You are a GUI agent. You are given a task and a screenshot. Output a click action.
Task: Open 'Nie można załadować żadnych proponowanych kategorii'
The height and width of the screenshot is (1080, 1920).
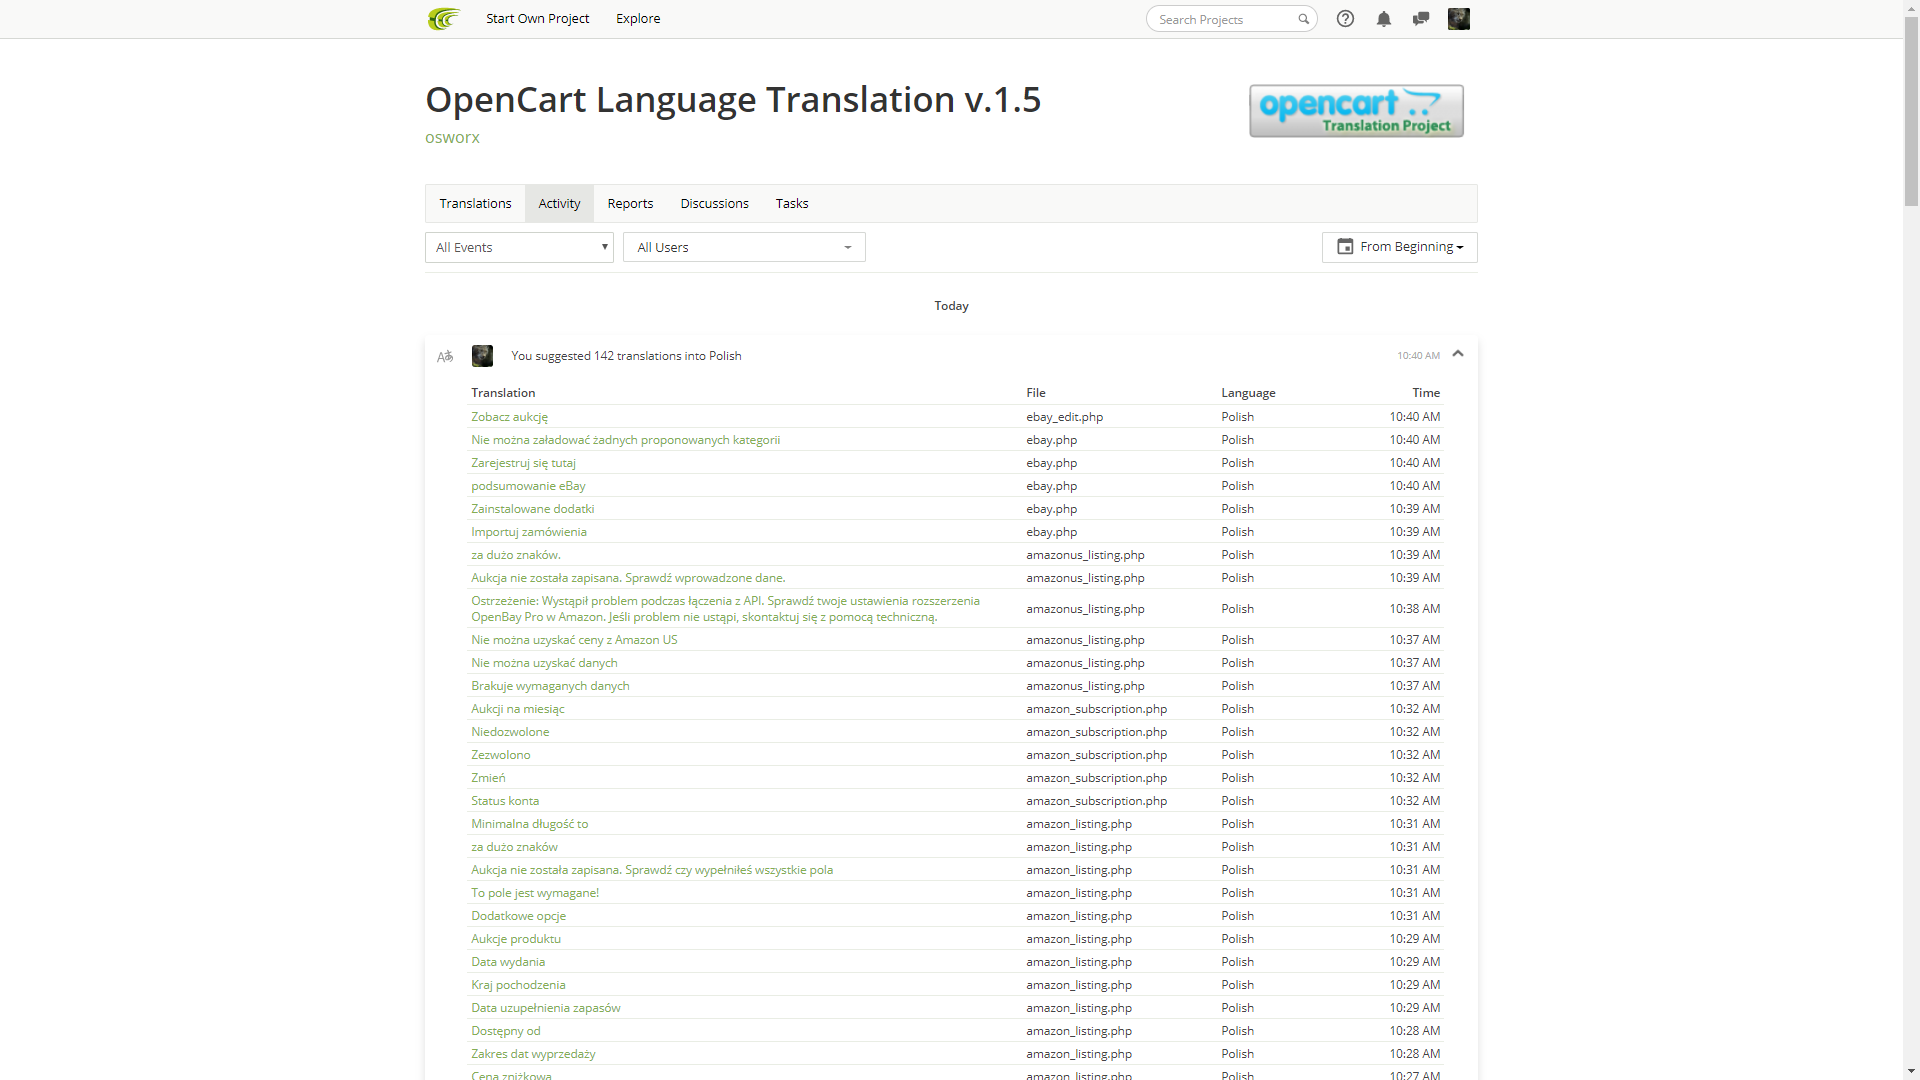tap(625, 440)
